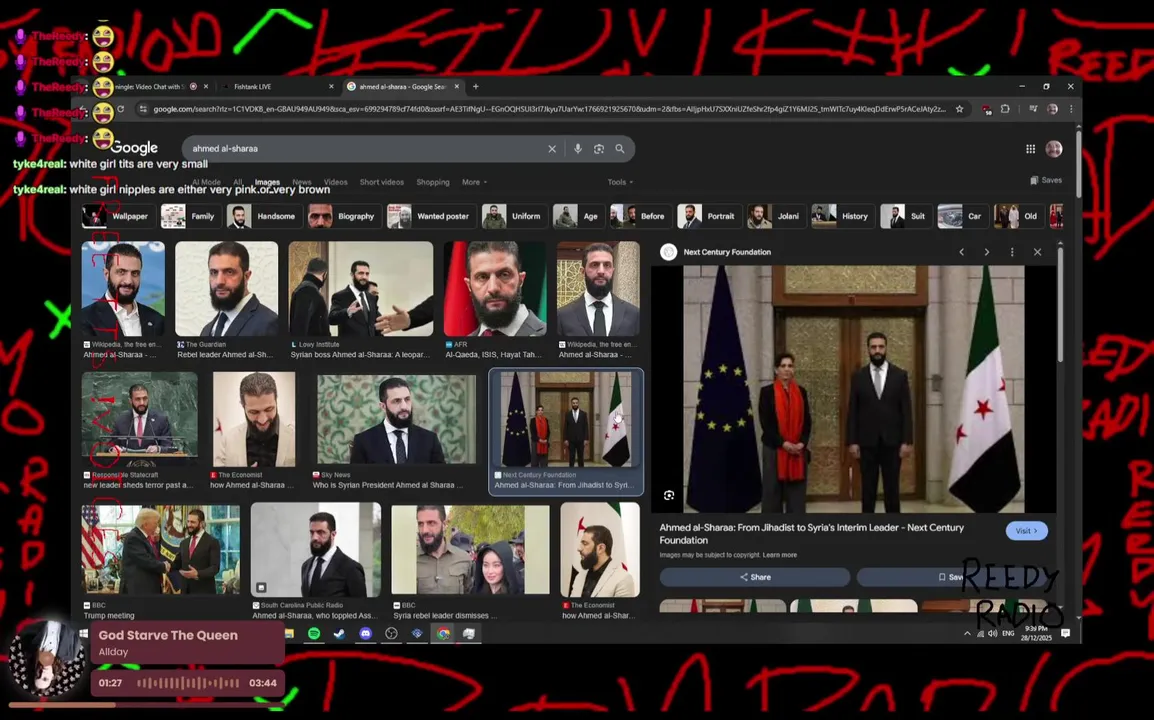Viewport: 1154px width, 720px height.
Task: Open a new tab with the plus button
Action: coord(475,87)
